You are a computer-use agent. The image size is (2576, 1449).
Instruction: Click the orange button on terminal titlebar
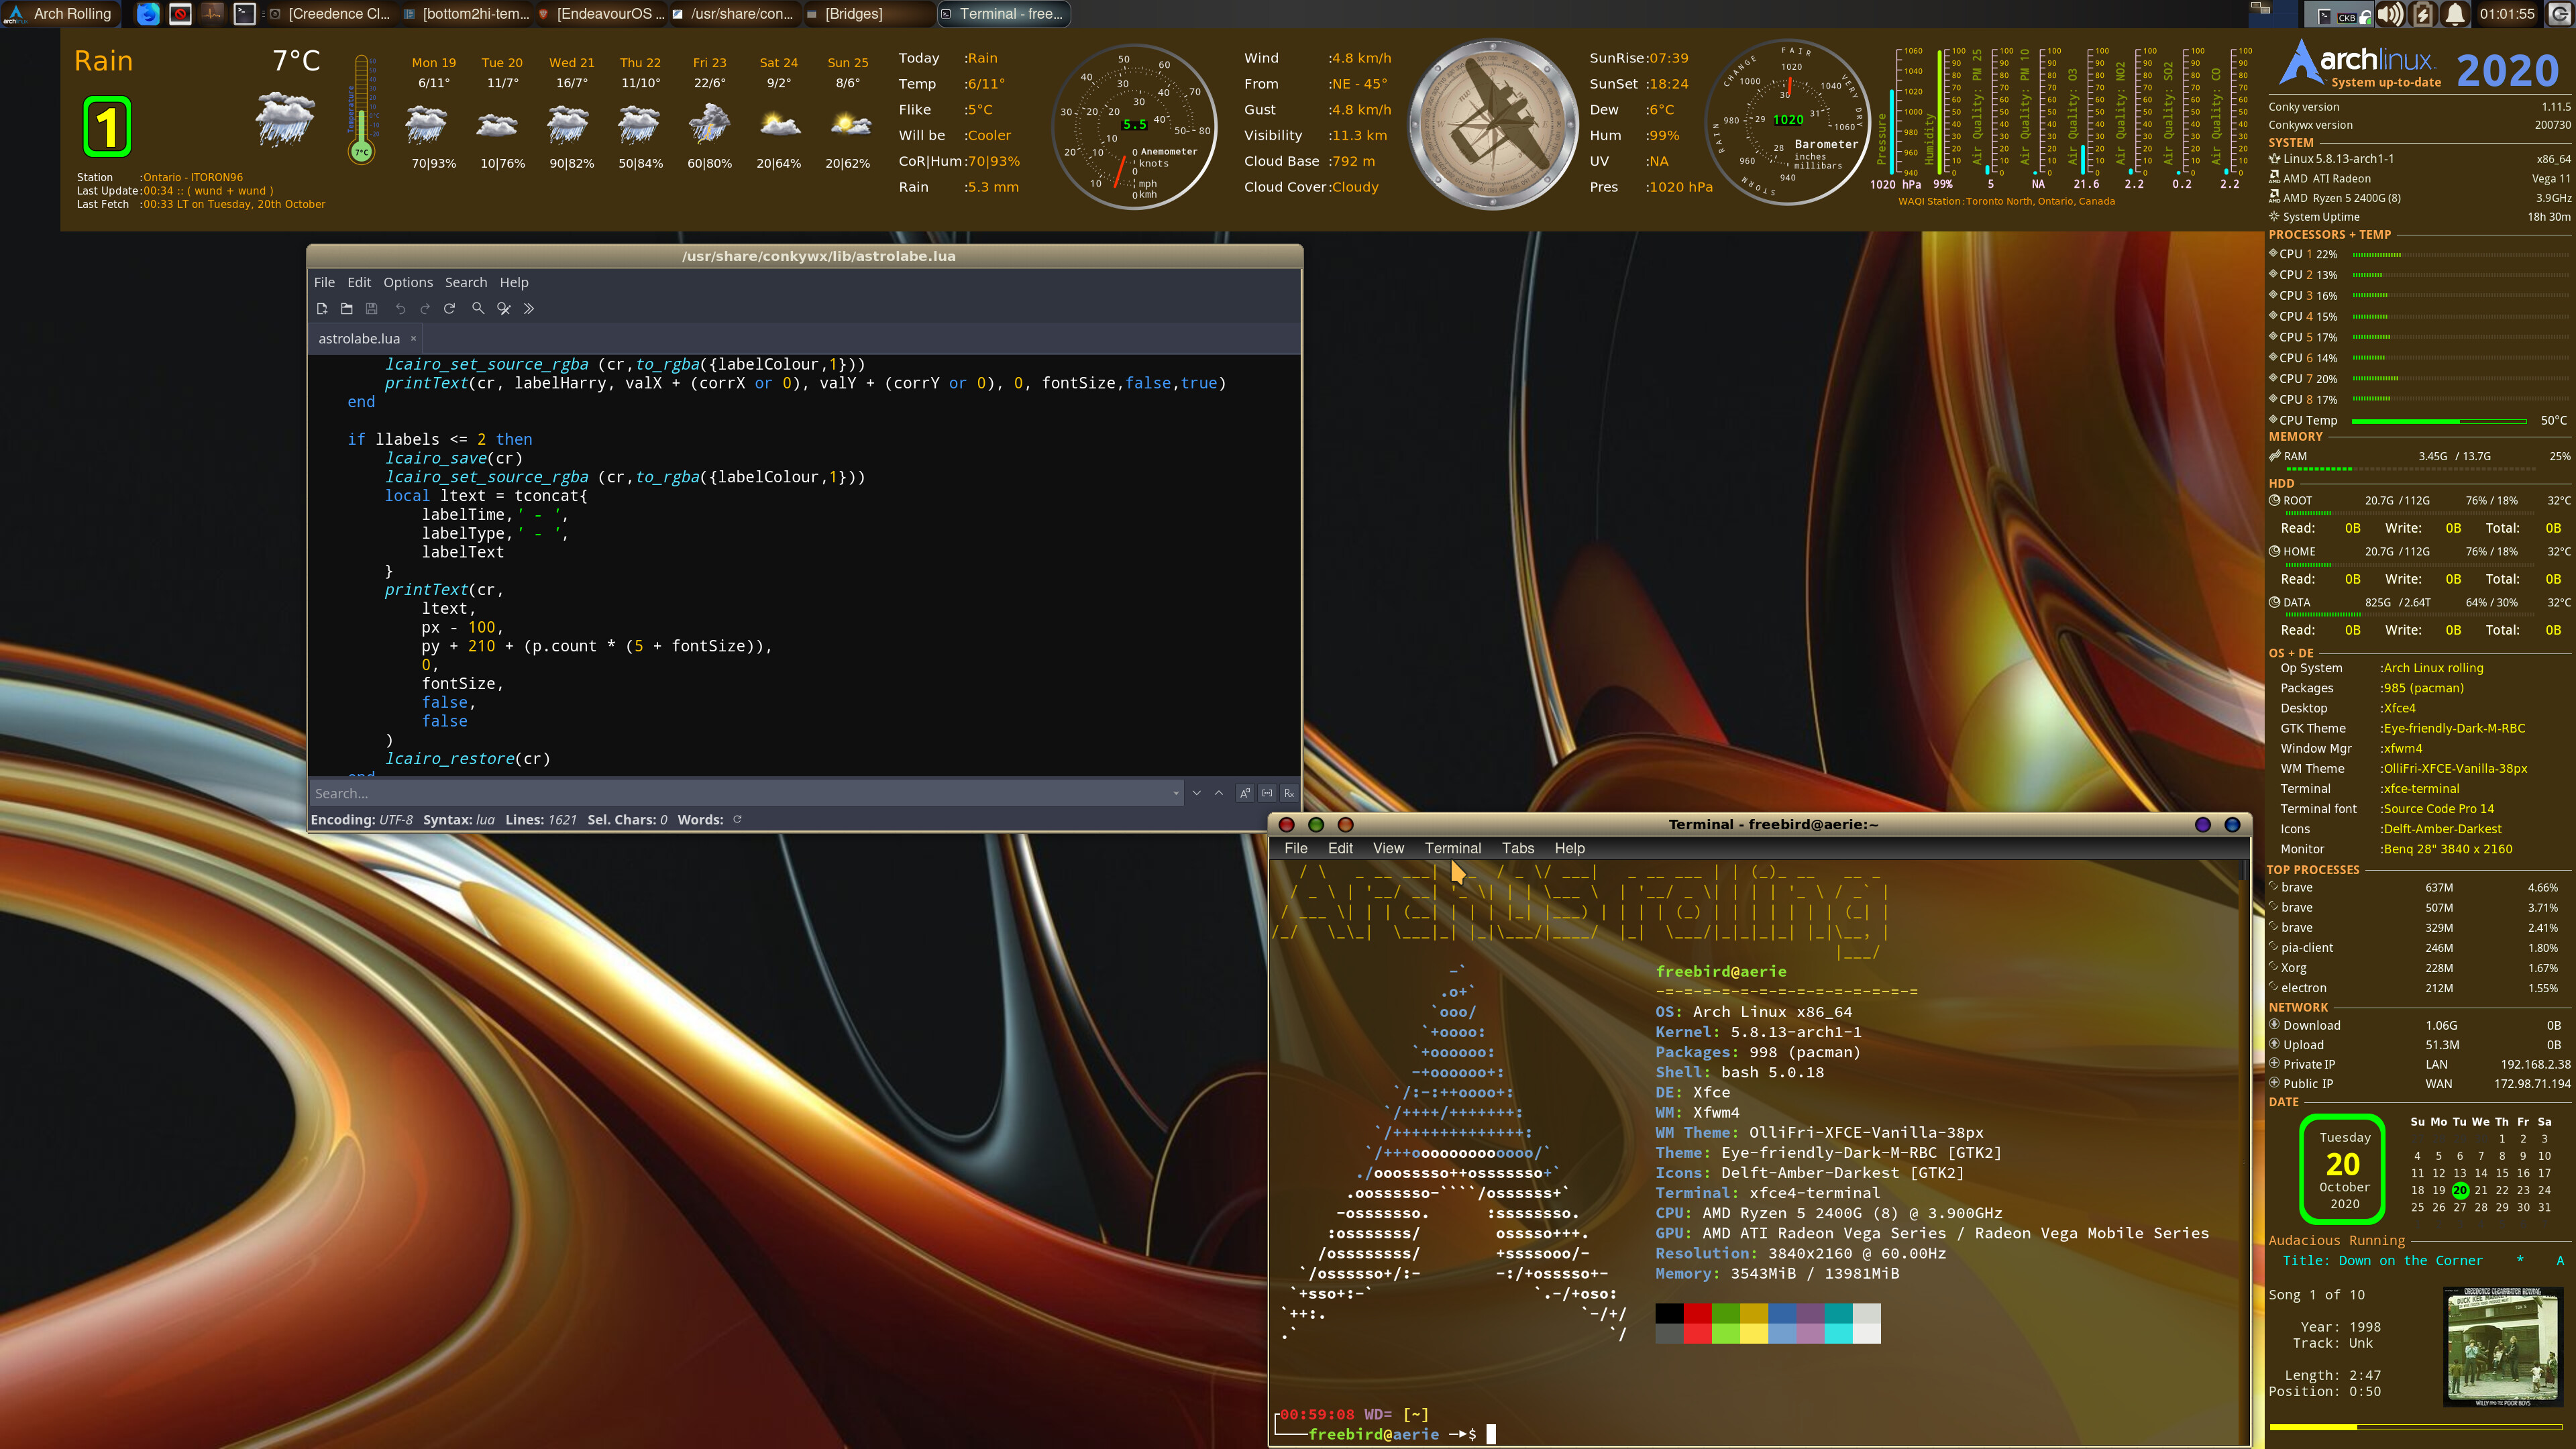pos(1345,825)
